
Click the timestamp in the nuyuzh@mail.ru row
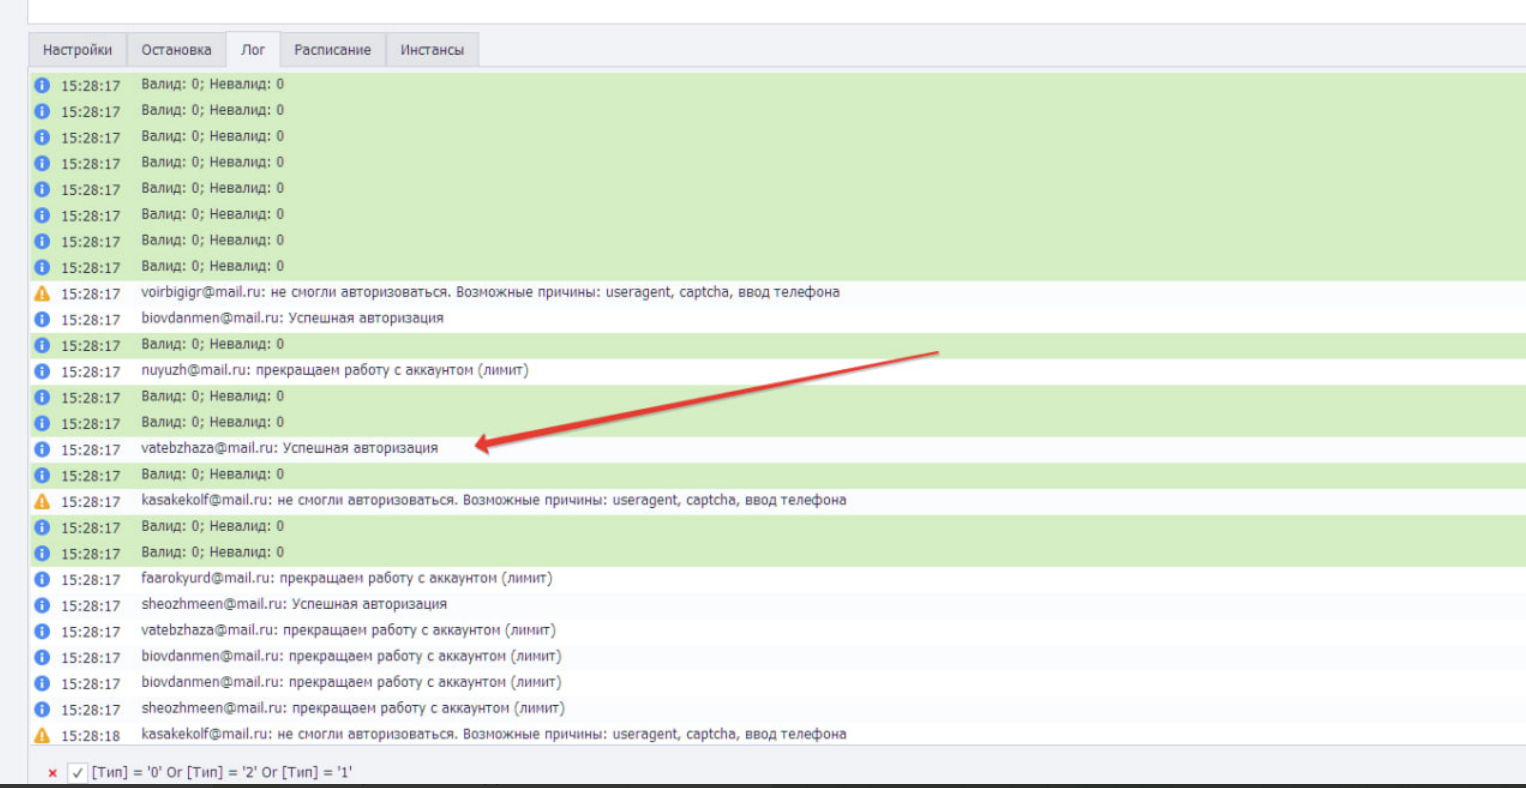[x=90, y=372]
